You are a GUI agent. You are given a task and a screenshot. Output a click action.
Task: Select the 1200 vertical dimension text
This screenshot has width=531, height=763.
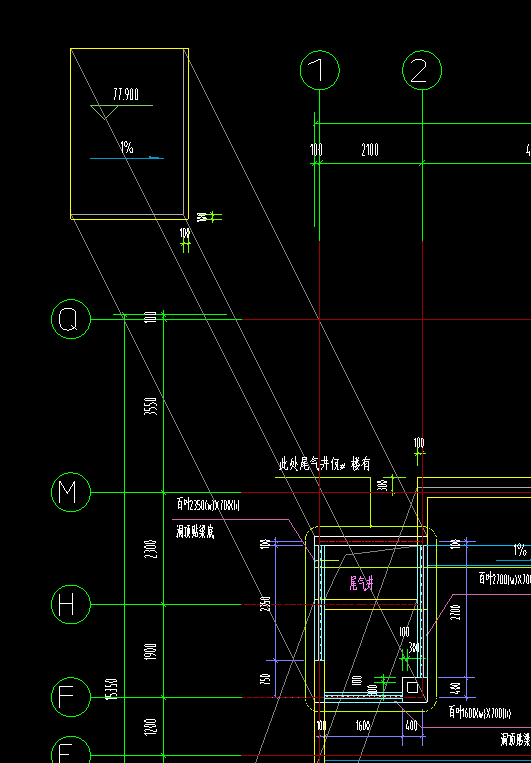[151, 727]
